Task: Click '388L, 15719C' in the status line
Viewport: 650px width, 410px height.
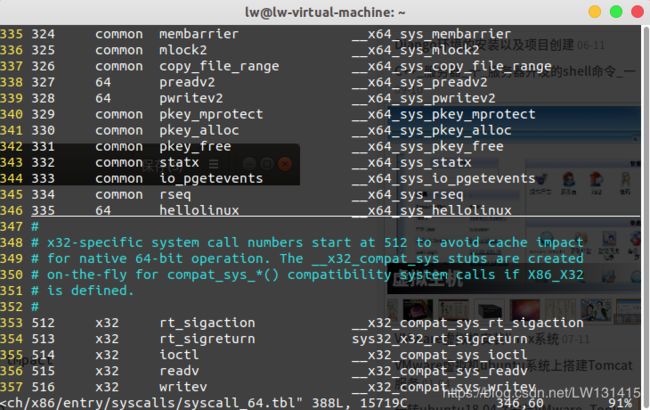Action: pyautogui.click(x=360, y=403)
